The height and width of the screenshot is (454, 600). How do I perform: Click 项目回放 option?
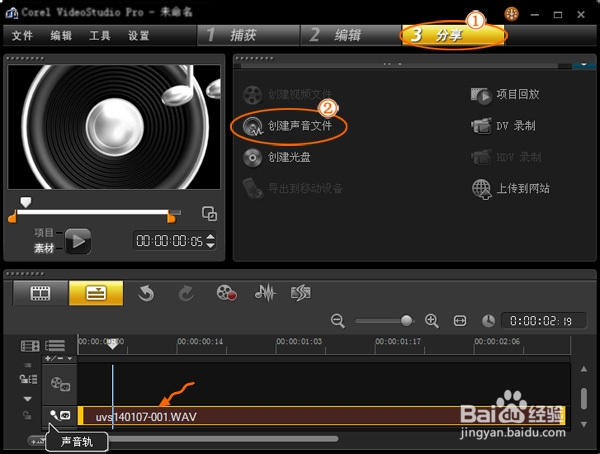click(518, 94)
